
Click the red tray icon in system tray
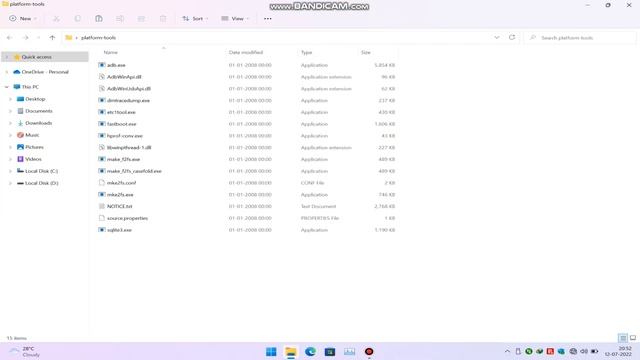coord(550,351)
